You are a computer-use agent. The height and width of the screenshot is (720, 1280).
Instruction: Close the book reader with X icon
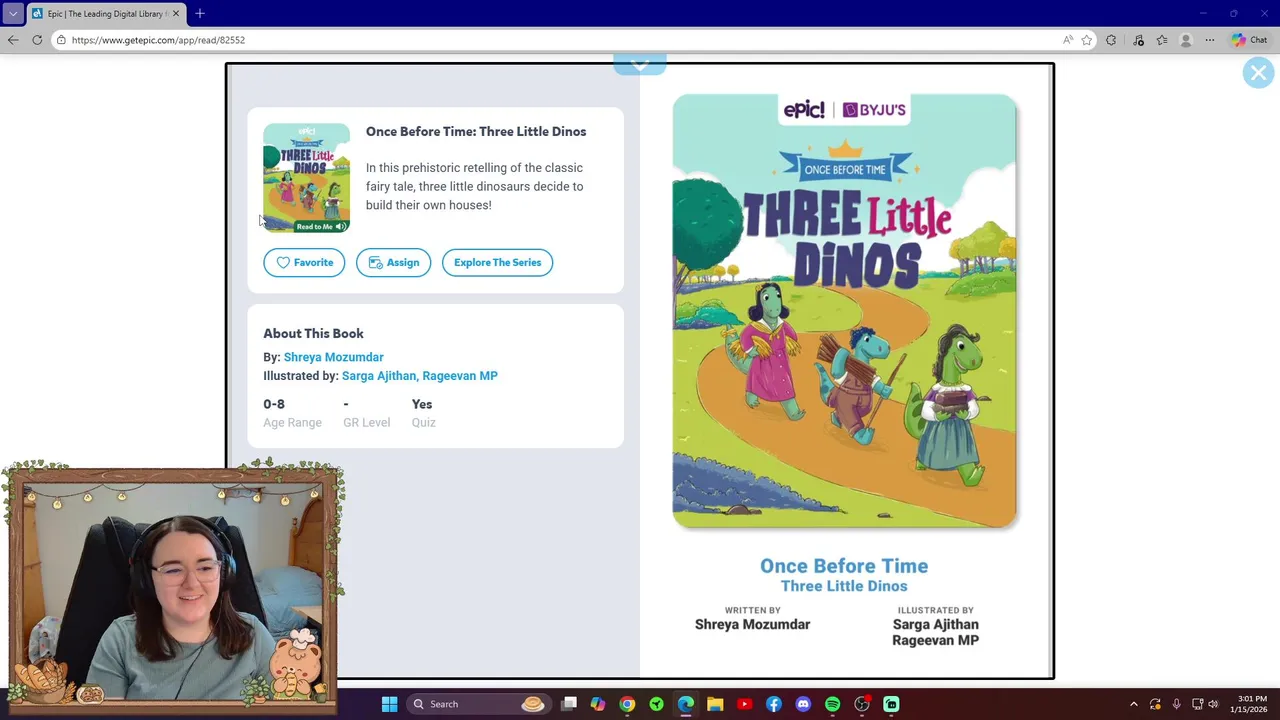pyautogui.click(x=1258, y=73)
